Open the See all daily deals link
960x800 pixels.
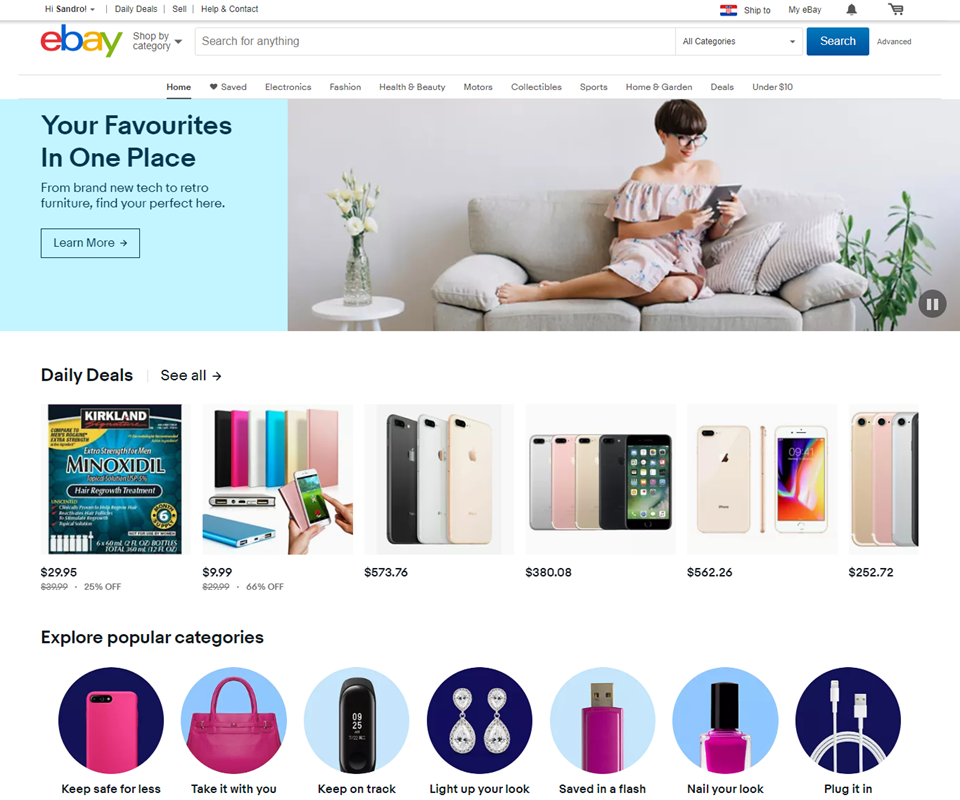click(190, 375)
